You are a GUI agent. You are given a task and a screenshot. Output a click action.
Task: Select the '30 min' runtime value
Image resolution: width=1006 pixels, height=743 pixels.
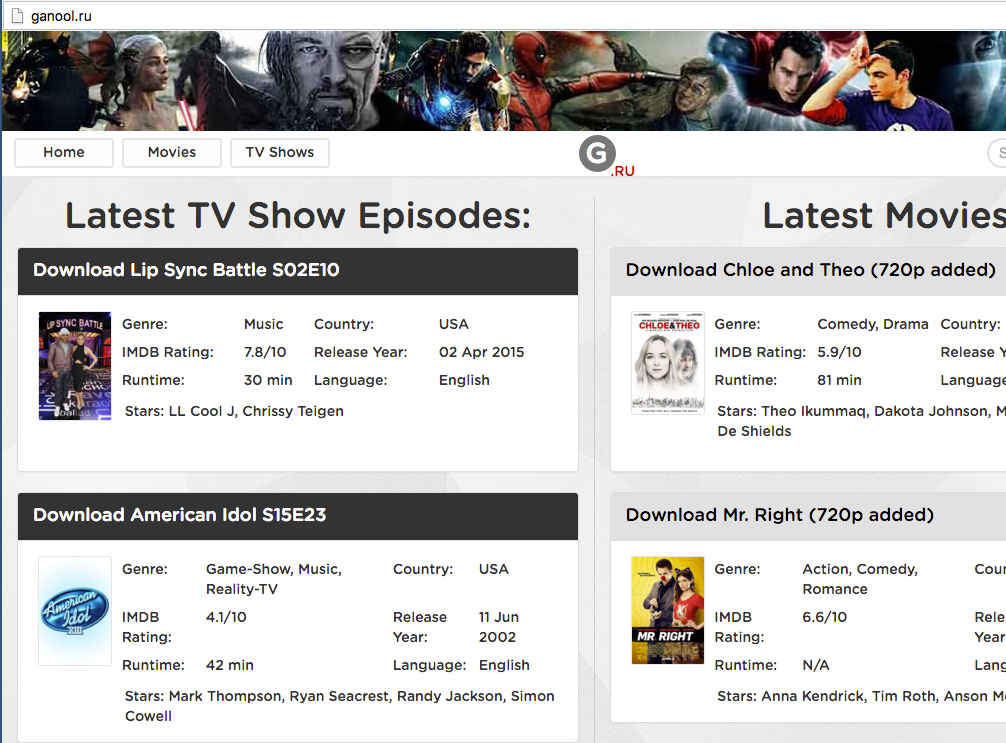tap(268, 380)
